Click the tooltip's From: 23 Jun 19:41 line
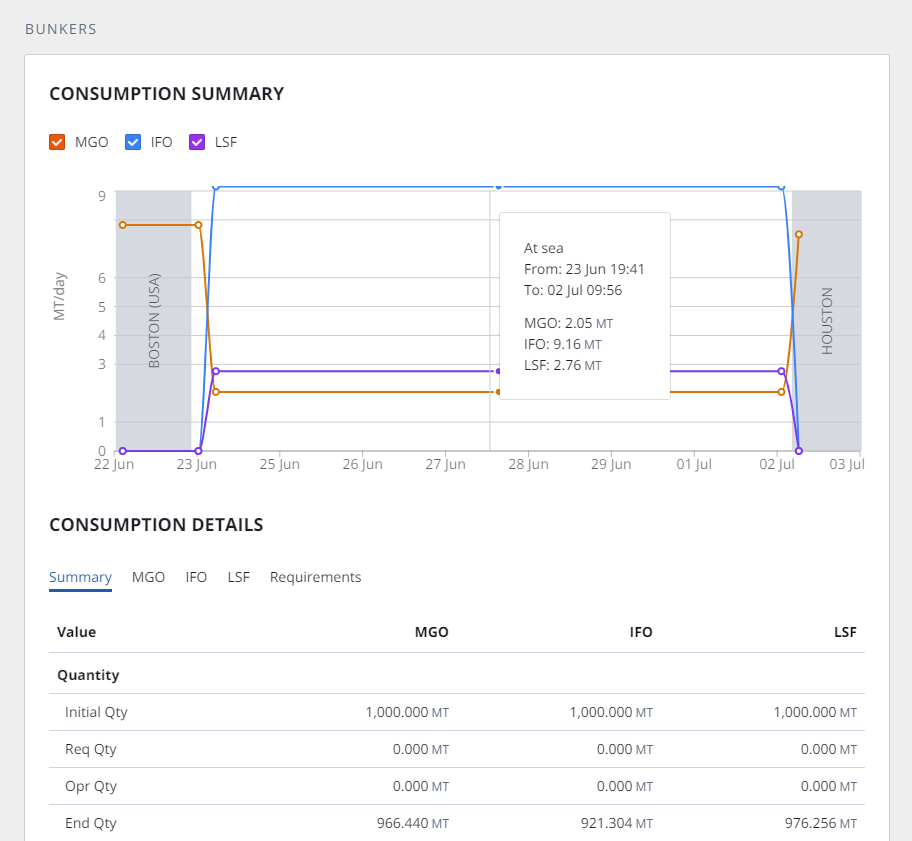This screenshot has width=912, height=841. [x=584, y=269]
